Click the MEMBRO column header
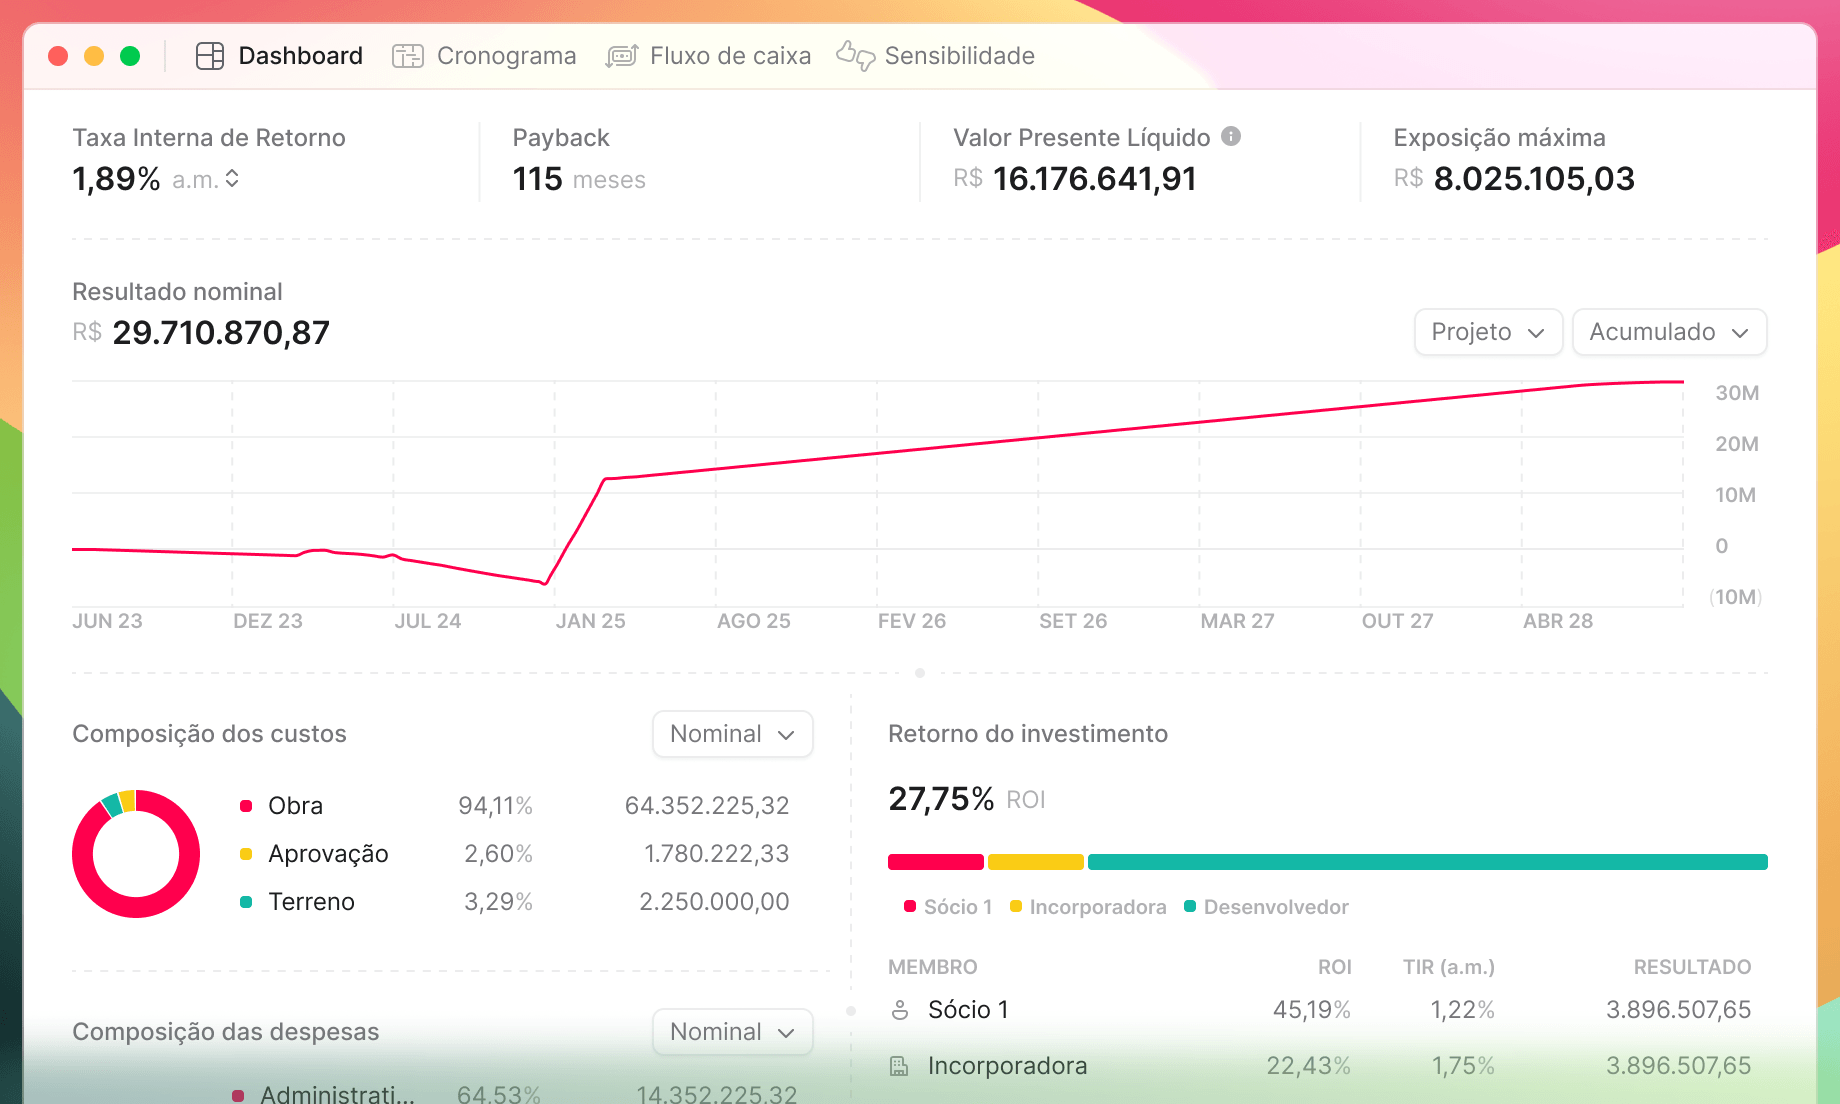The width and height of the screenshot is (1840, 1104). [x=933, y=967]
